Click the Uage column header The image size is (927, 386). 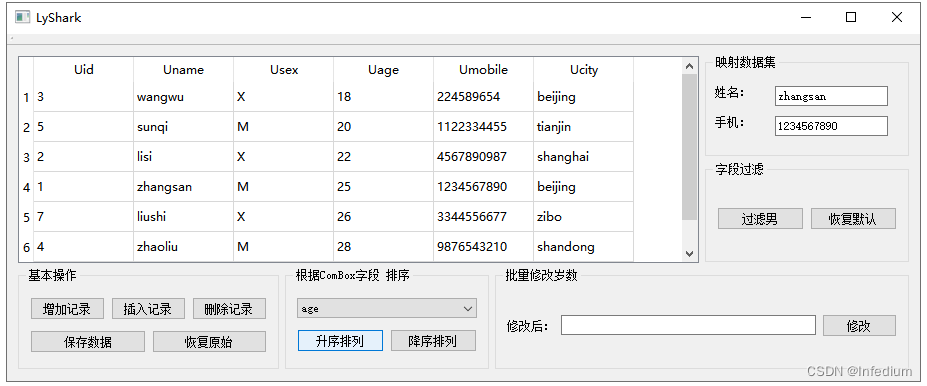tap(383, 70)
